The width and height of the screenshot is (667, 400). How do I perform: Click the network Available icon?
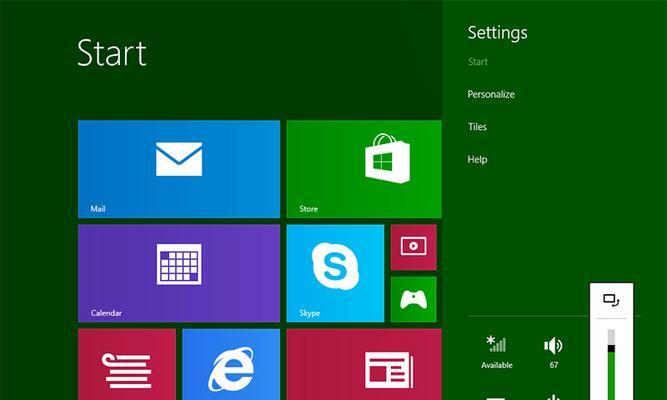point(496,352)
